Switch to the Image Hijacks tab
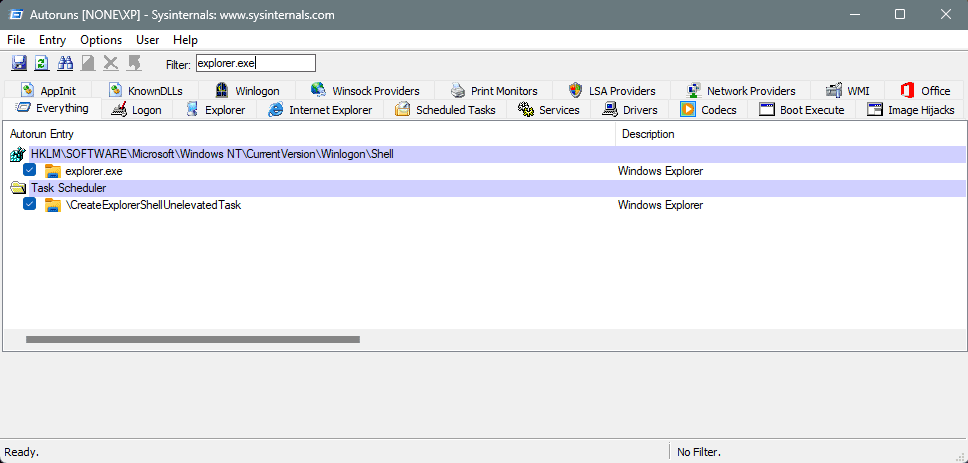Viewport: 968px width, 463px height. pos(911,110)
